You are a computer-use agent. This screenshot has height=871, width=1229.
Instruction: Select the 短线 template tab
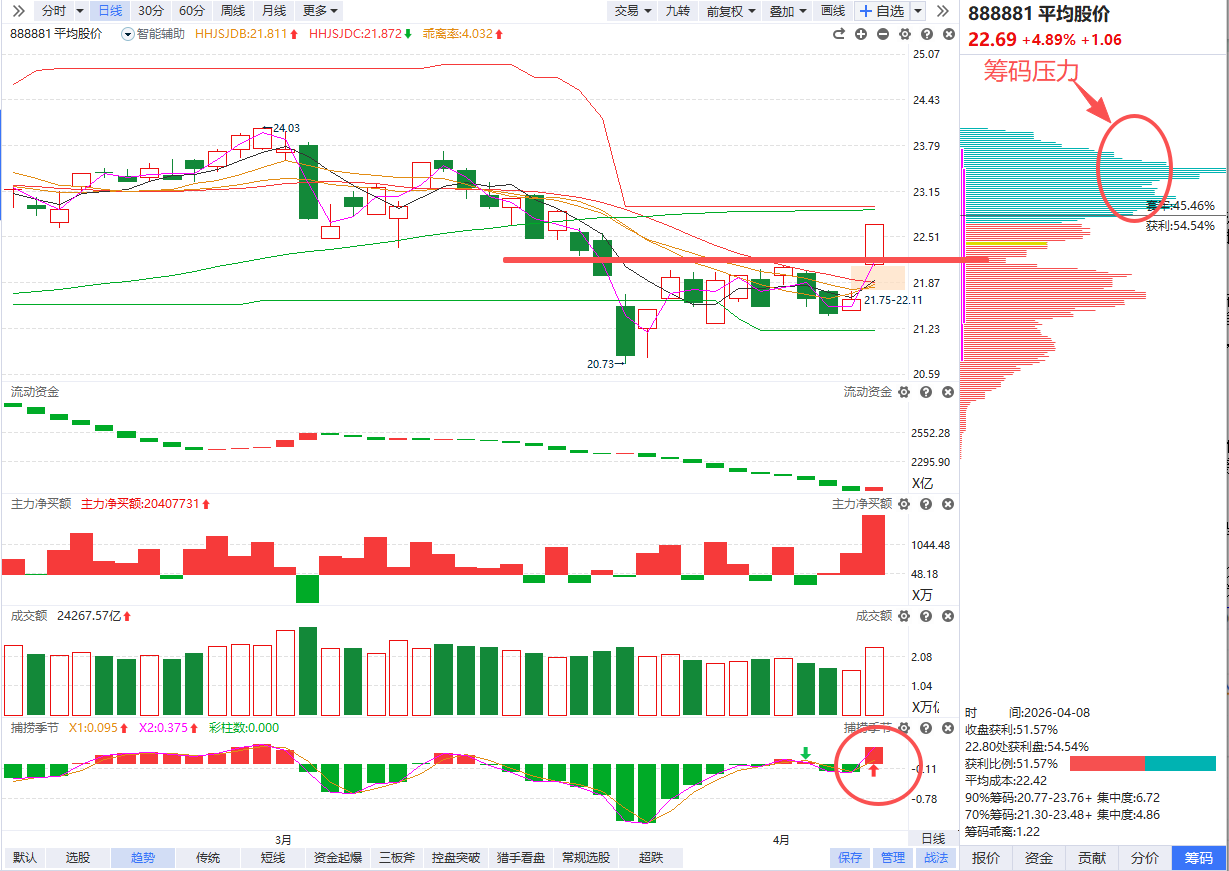273,858
